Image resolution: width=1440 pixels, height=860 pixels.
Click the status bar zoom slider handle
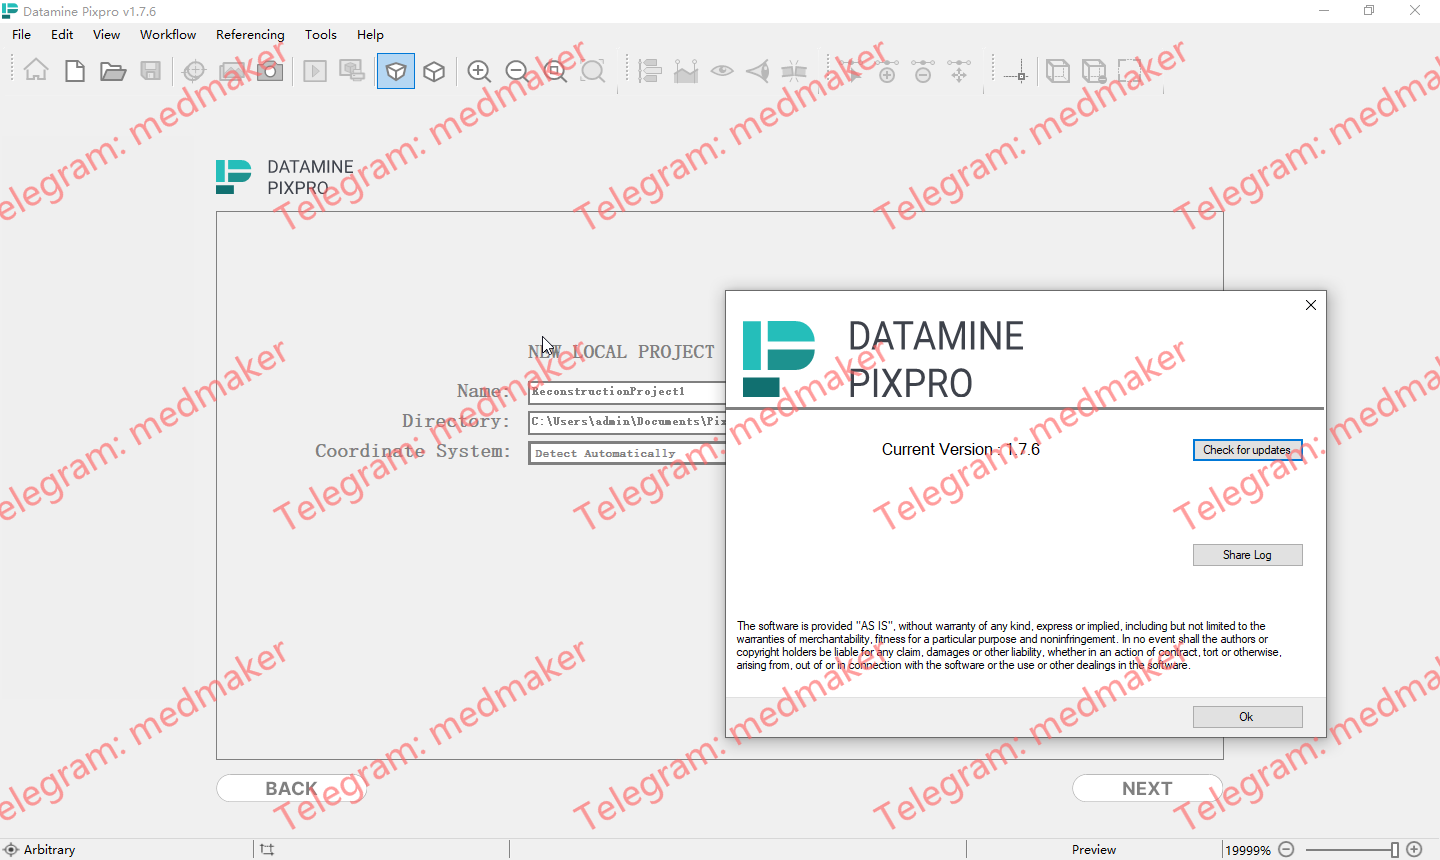[1395, 849]
